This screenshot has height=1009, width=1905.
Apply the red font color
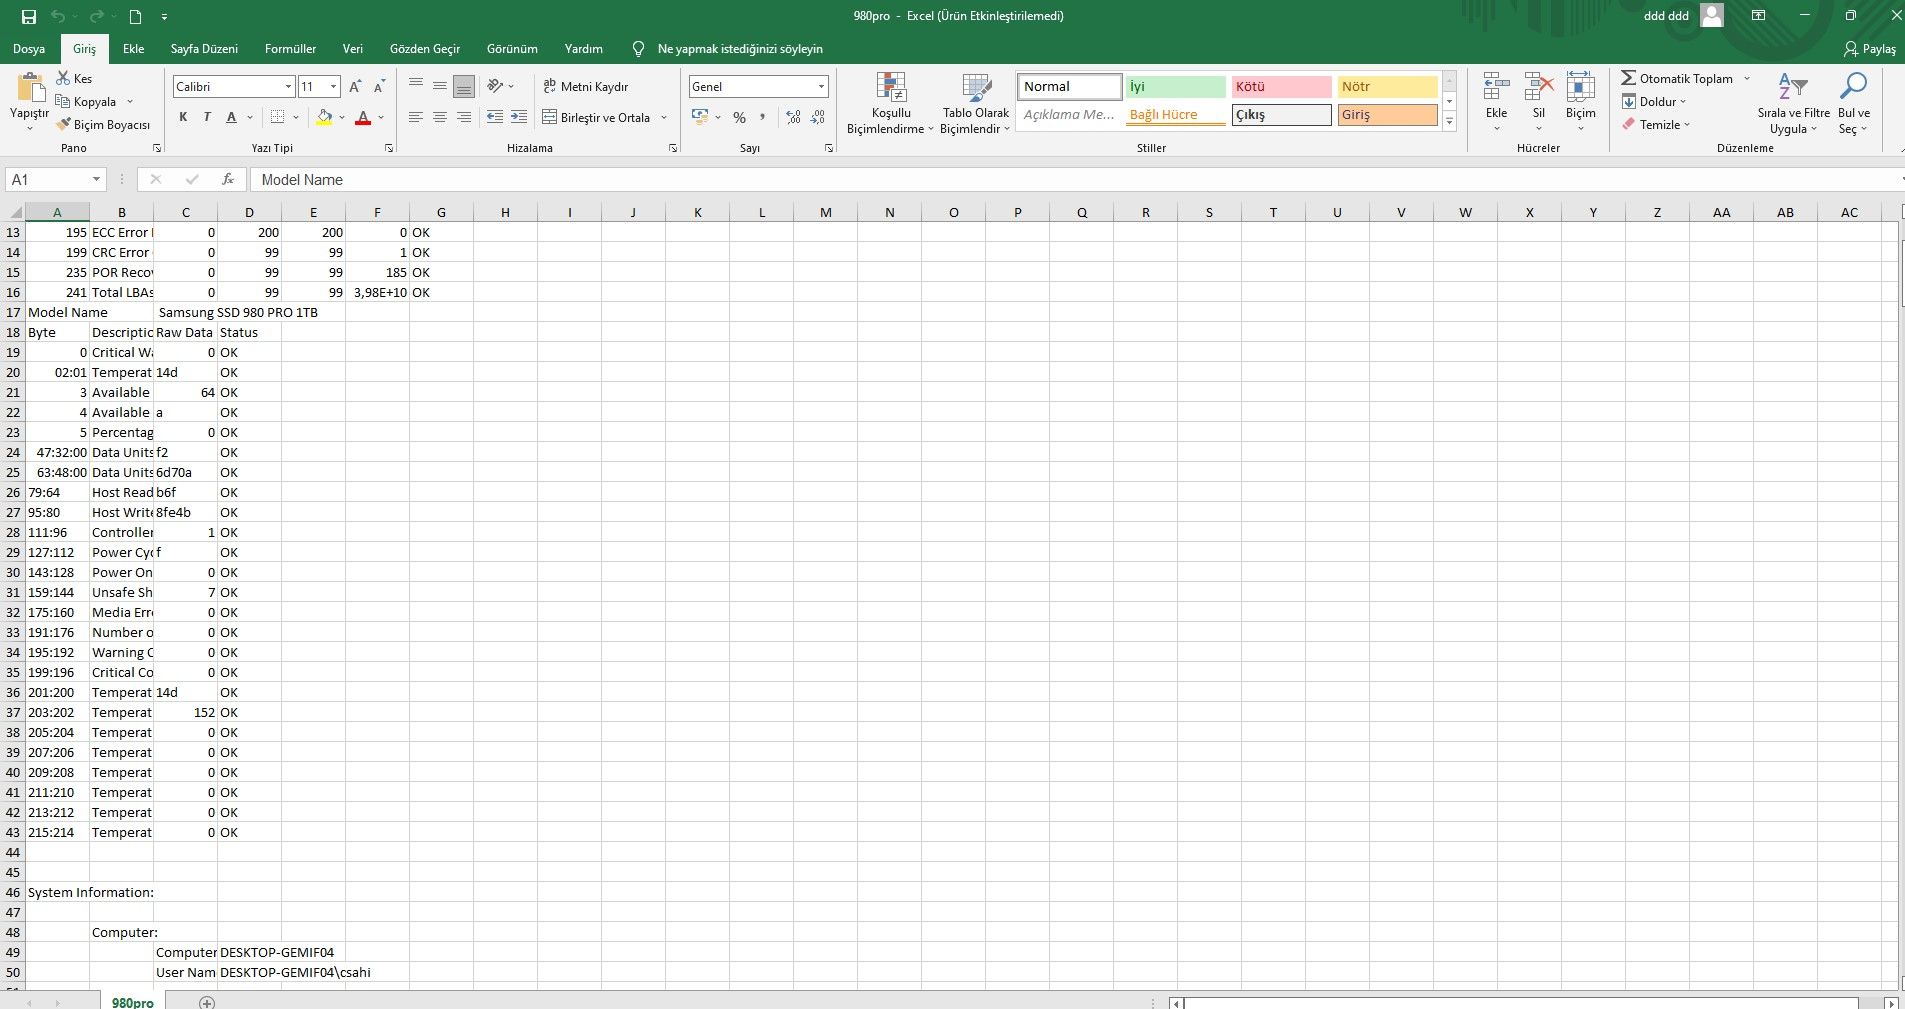tap(363, 117)
